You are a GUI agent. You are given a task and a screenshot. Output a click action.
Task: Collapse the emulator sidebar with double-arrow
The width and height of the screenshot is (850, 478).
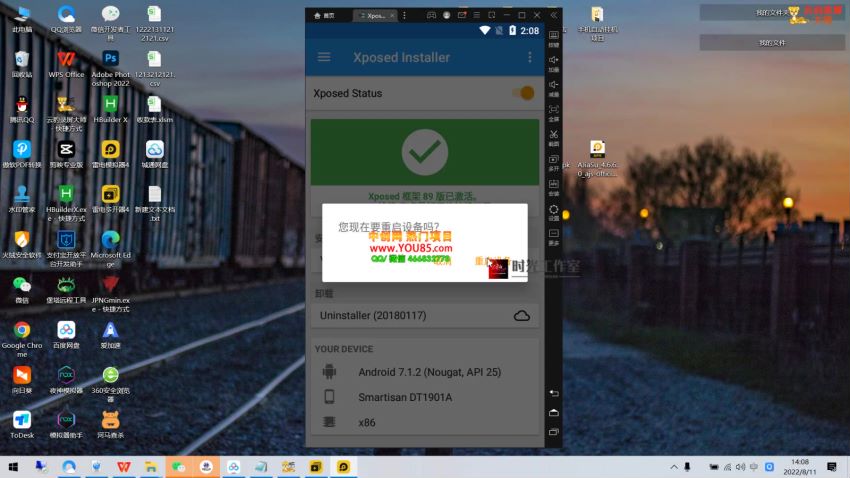click(553, 15)
